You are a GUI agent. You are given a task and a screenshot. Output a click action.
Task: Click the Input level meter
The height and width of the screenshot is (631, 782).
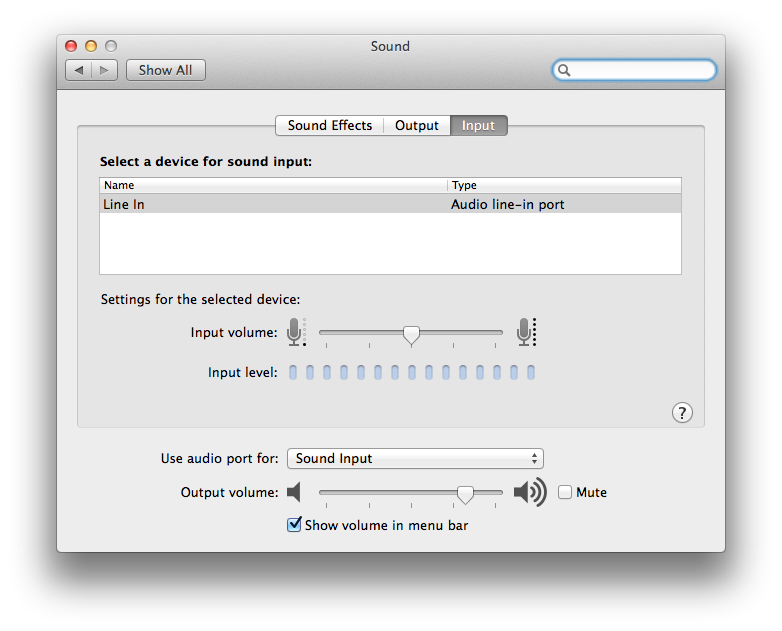click(x=412, y=372)
